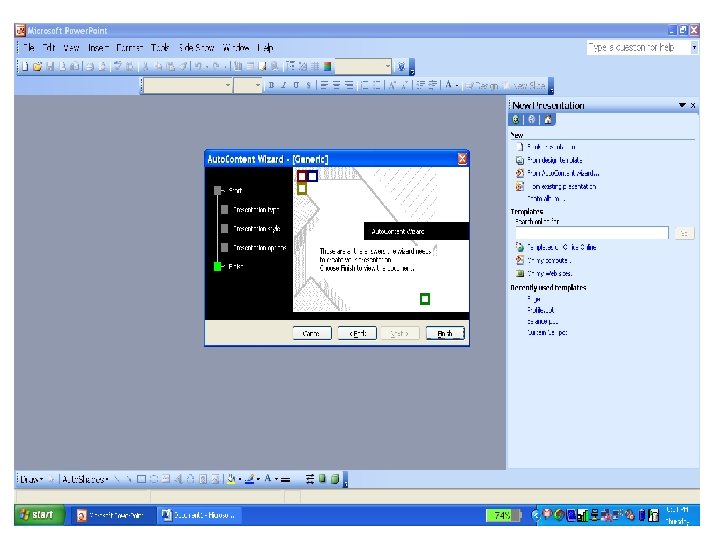Click the Align Right icon
This screenshot has height=540, width=720.
[349, 85]
